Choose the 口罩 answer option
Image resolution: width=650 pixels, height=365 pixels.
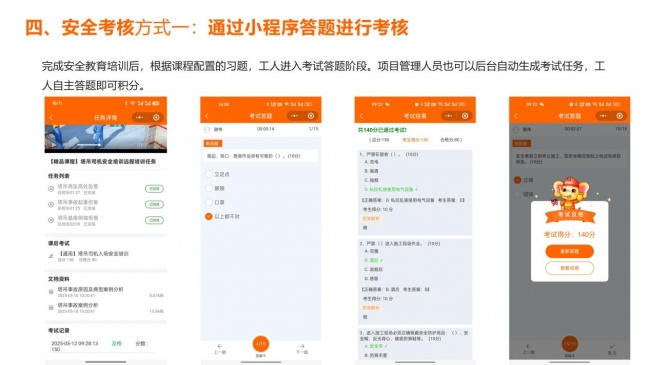click(x=209, y=202)
